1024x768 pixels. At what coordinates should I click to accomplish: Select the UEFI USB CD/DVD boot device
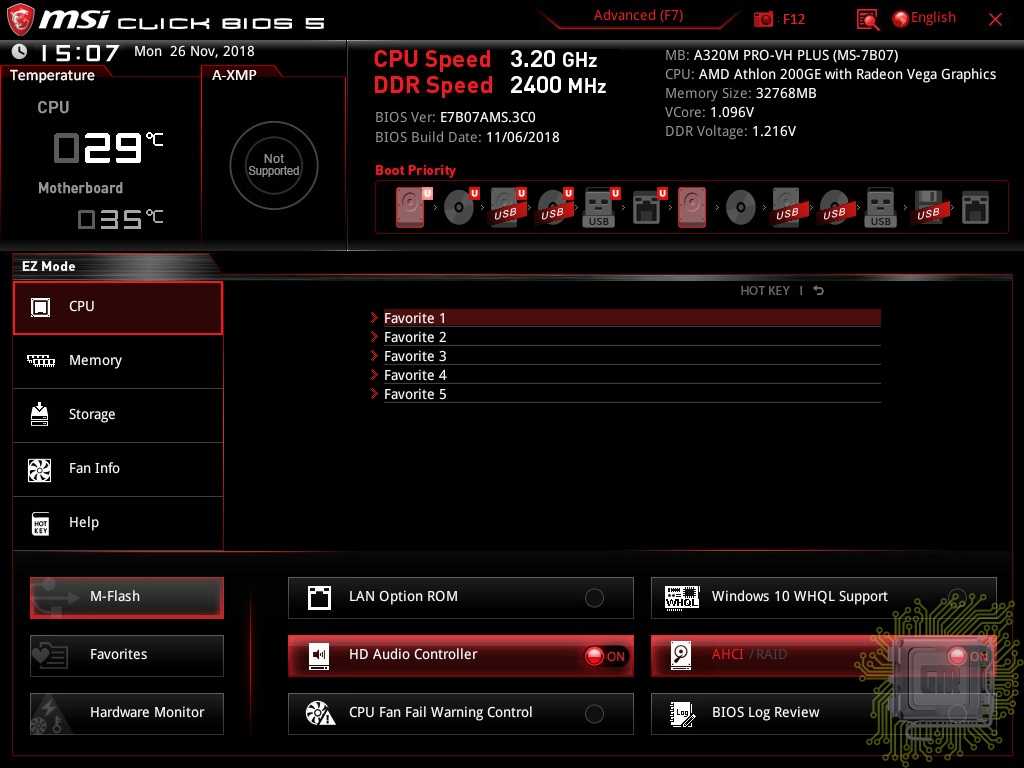point(554,207)
